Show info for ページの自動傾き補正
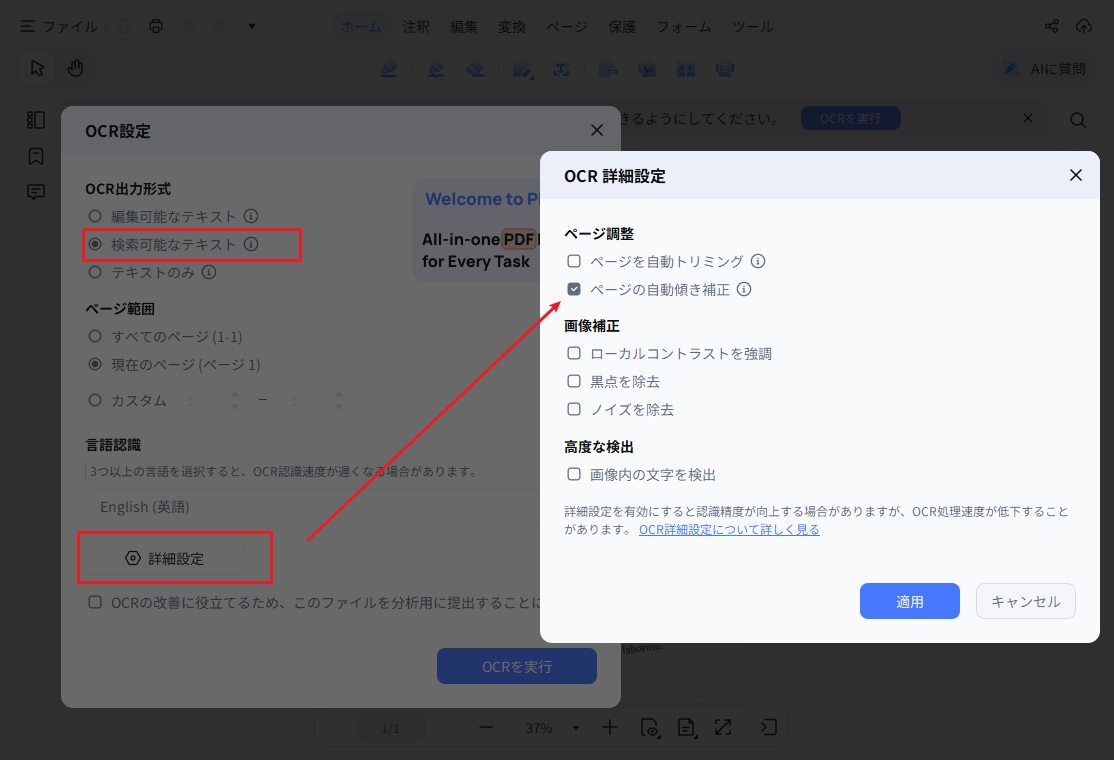Image resolution: width=1114 pixels, height=760 pixels. [744, 289]
